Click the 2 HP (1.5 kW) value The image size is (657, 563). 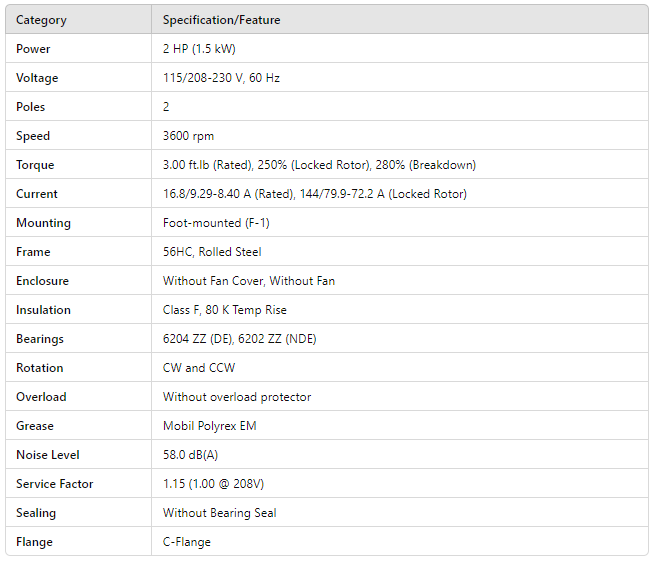point(199,49)
